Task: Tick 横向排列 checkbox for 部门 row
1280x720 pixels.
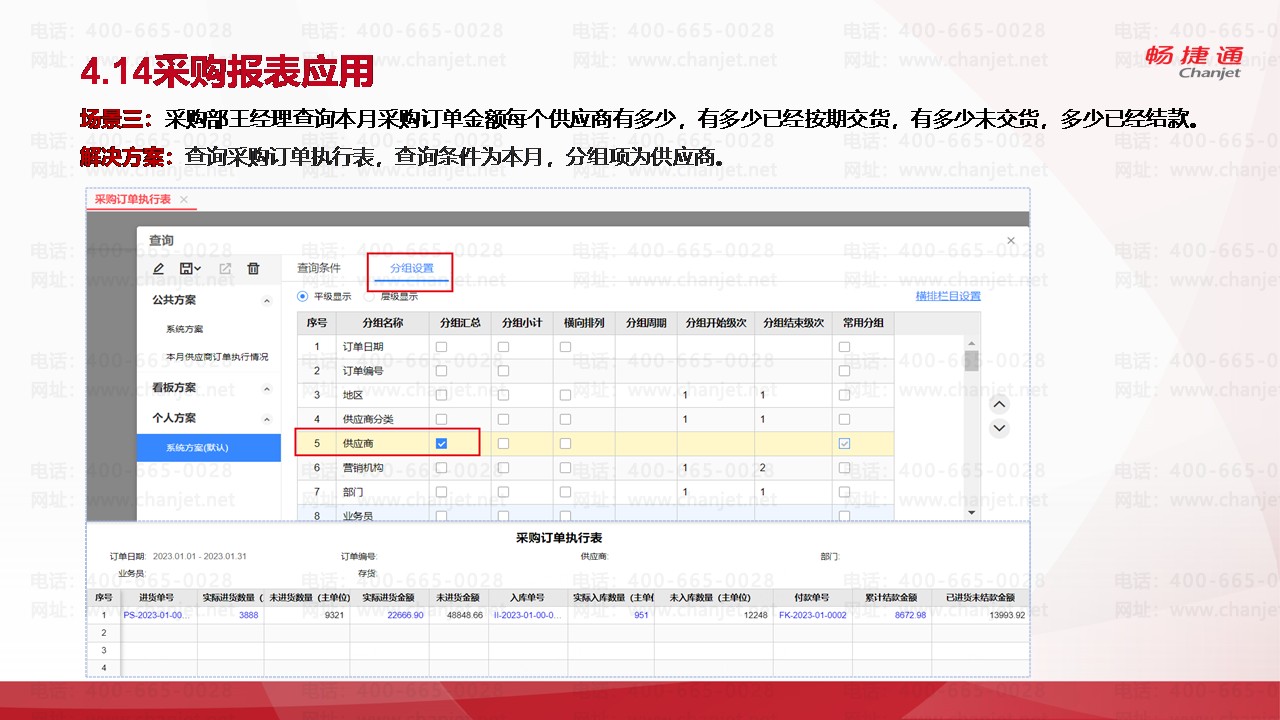Action: pyautogui.click(x=565, y=492)
